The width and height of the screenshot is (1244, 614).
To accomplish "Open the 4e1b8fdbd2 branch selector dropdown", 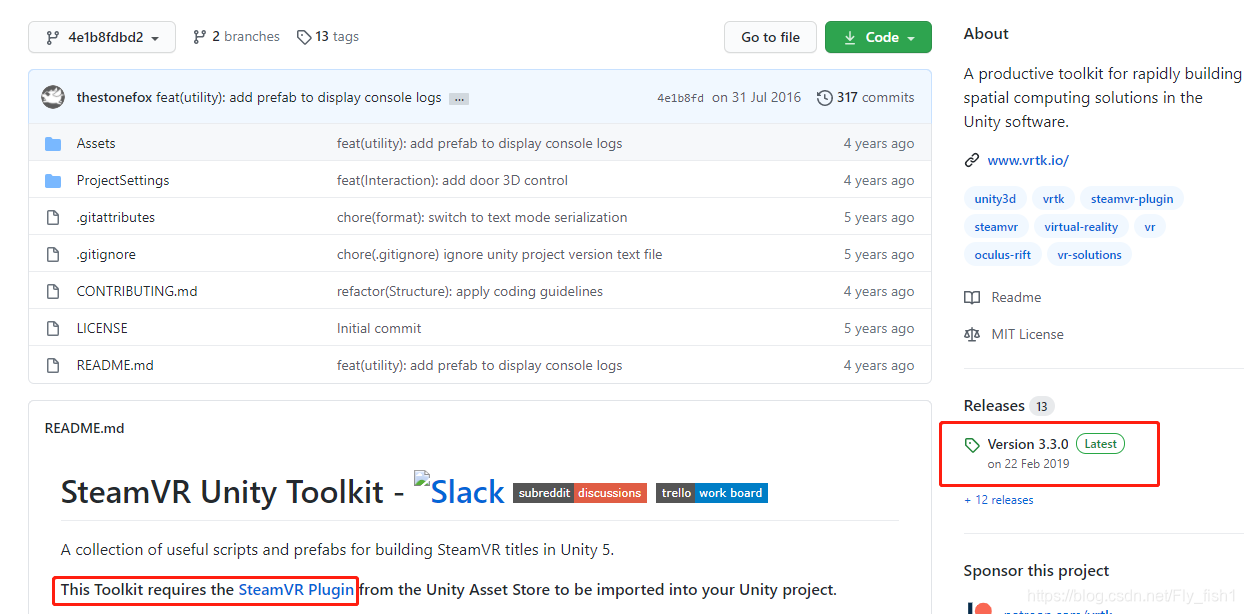I will pos(102,37).
